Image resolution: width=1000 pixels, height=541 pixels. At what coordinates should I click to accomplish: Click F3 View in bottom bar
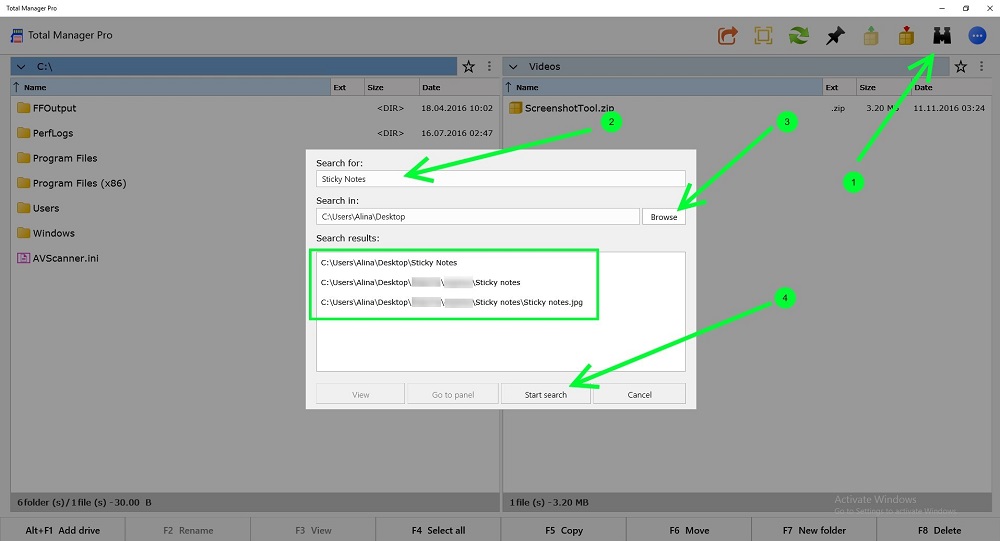pyautogui.click(x=313, y=530)
